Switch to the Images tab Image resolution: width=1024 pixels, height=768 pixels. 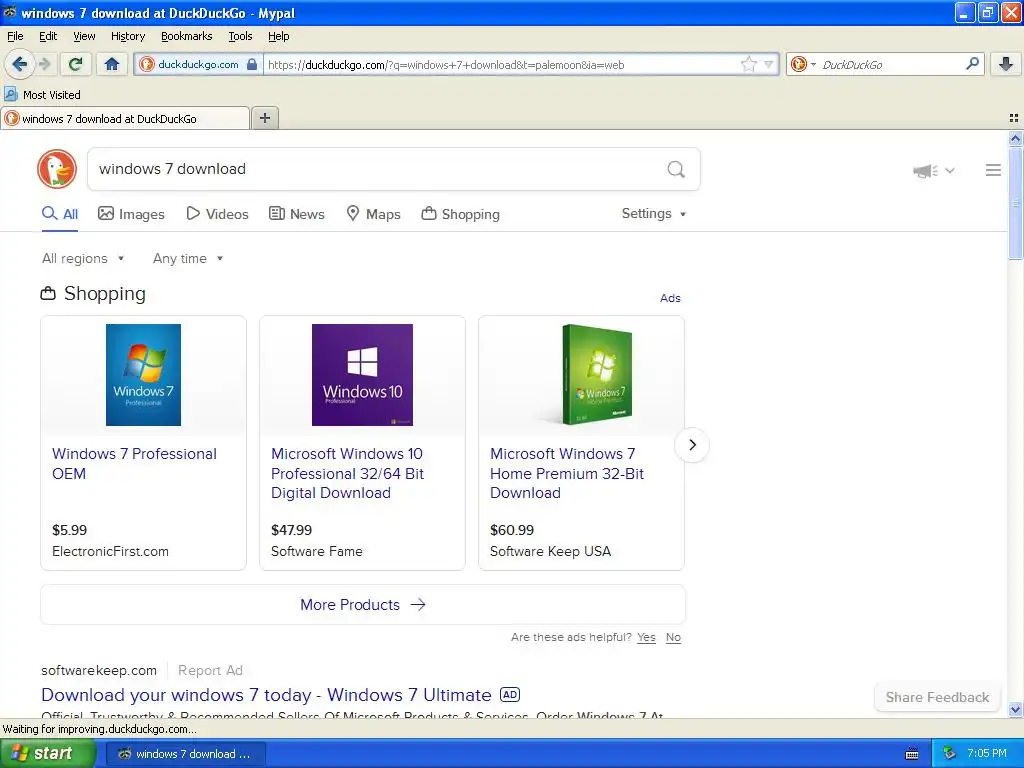click(131, 214)
